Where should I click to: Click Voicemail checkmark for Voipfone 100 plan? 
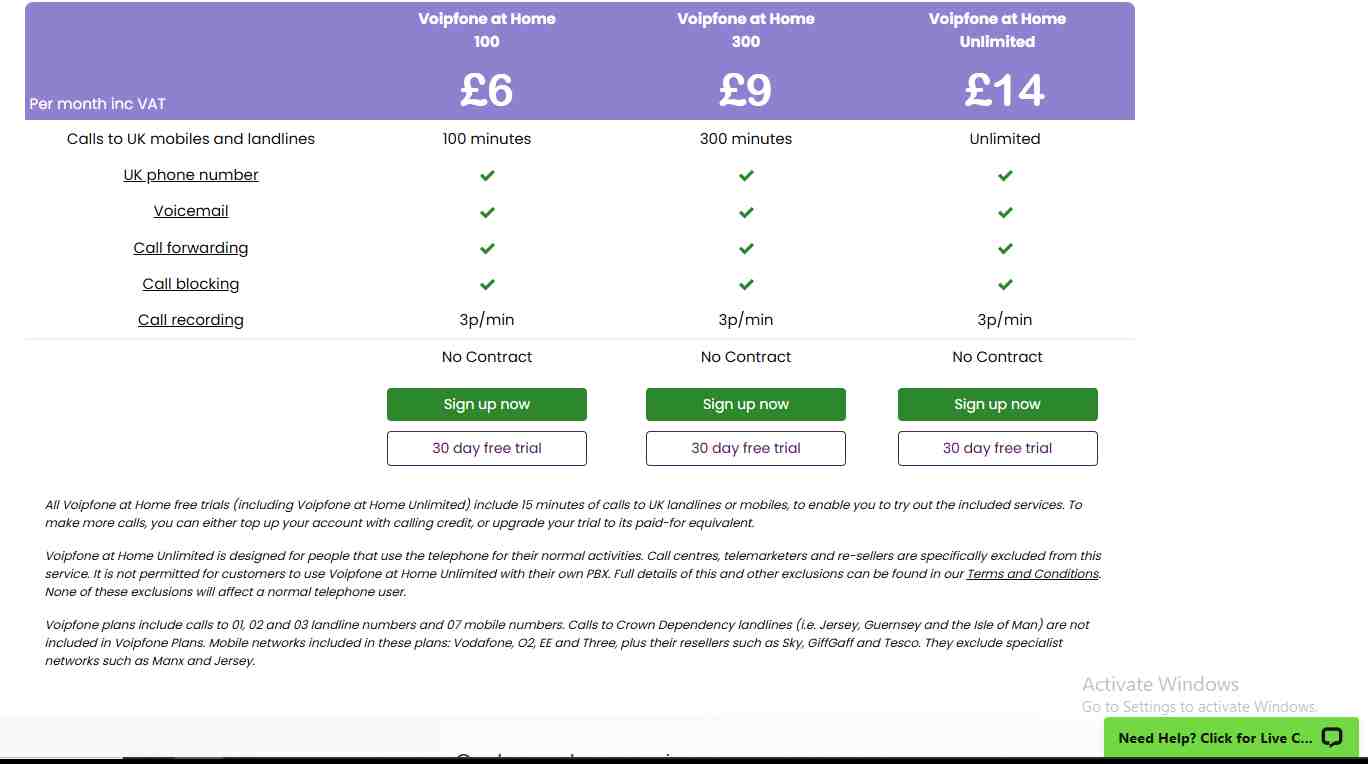pyautogui.click(x=487, y=212)
